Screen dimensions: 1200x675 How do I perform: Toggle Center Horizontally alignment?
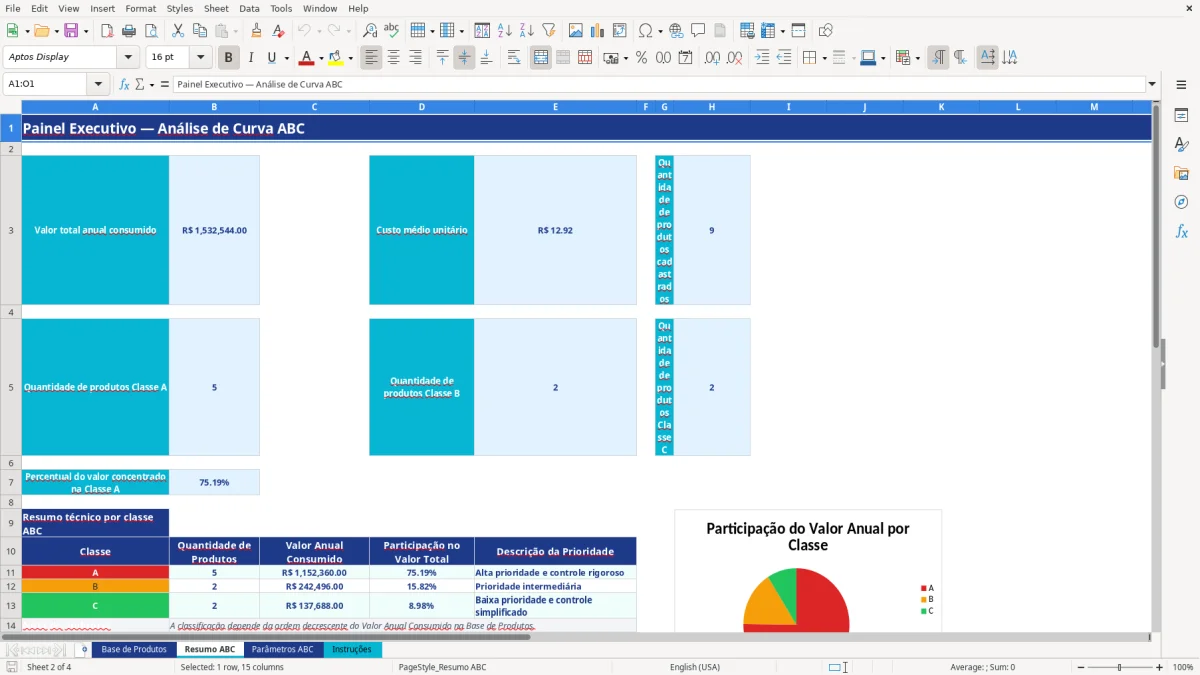point(393,58)
